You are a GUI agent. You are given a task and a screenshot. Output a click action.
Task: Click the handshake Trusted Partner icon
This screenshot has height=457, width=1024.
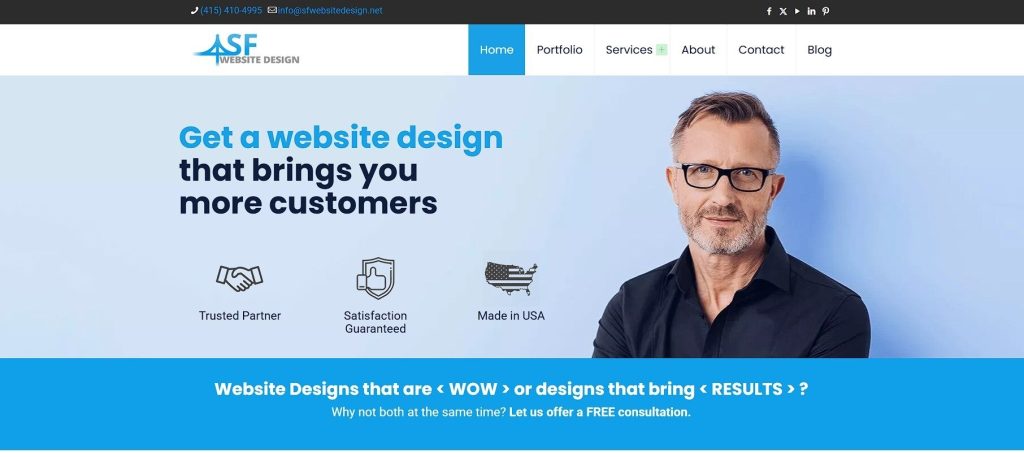click(240, 278)
